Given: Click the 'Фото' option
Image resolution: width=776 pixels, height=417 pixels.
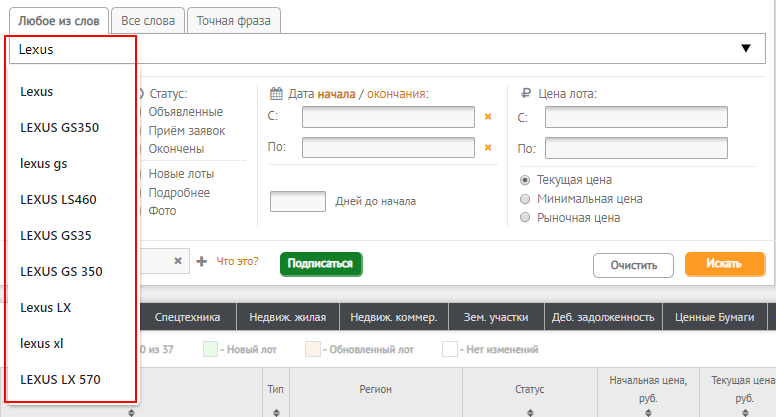Looking at the screenshot, I should pyautogui.click(x=162, y=211).
